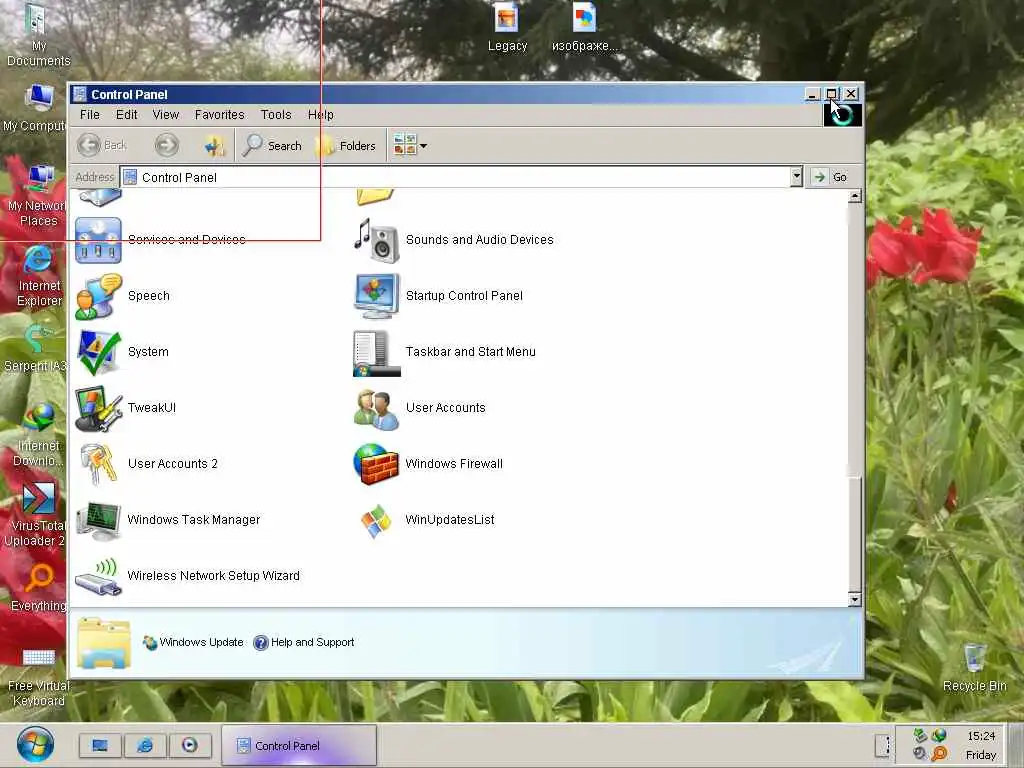Image resolution: width=1024 pixels, height=768 pixels.
Task: Open the Taskbar and Start Menu icon
Action: click(x=376, y=353)
